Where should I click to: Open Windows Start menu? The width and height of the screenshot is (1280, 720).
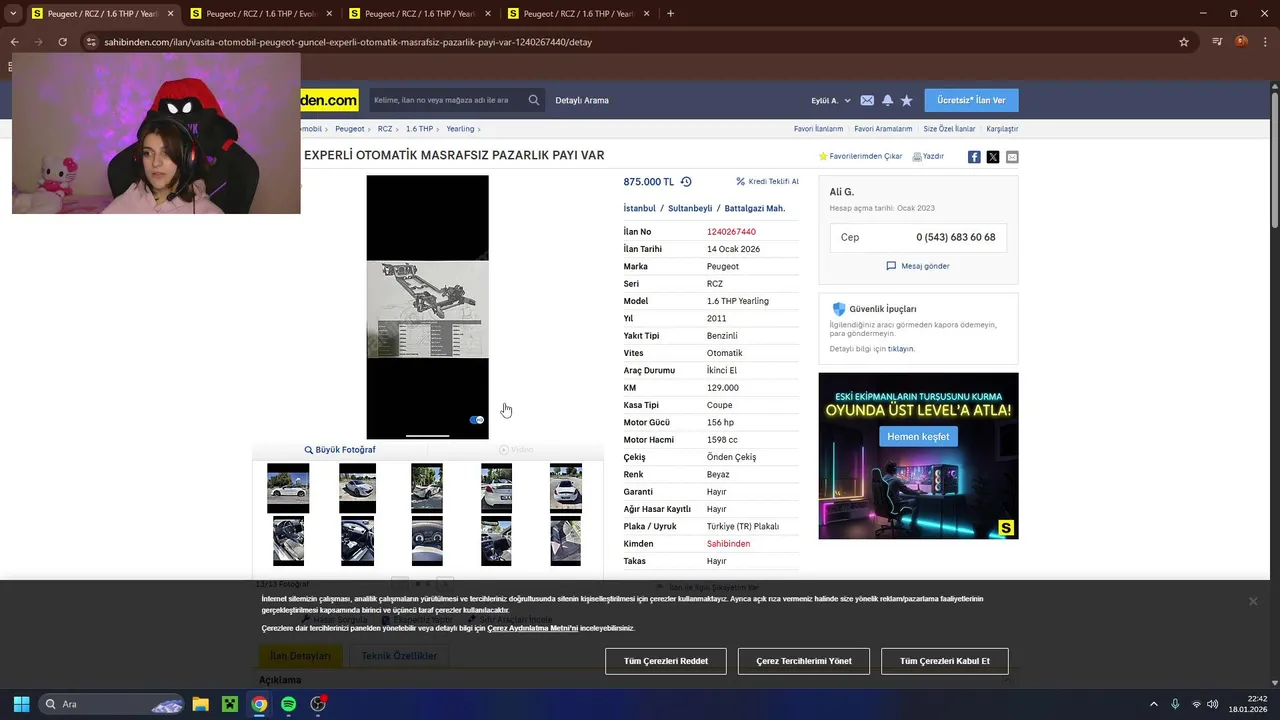point(21,704)
